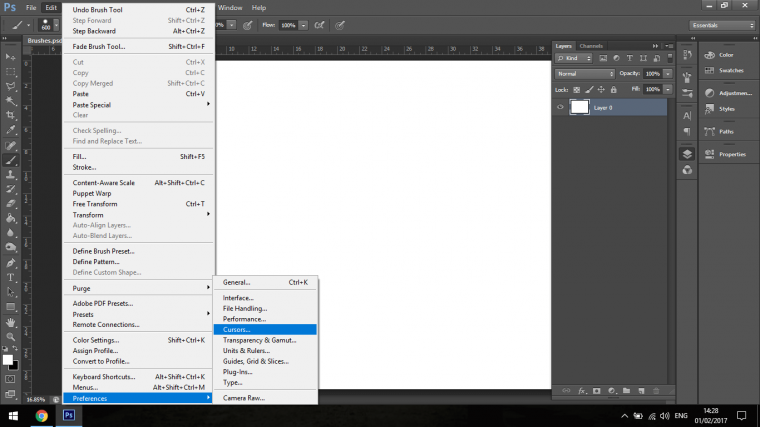The image size is (760, 427).
Task: Select the Clone Stamp tool
Action: pyautogui.click(x=10, y=174)
